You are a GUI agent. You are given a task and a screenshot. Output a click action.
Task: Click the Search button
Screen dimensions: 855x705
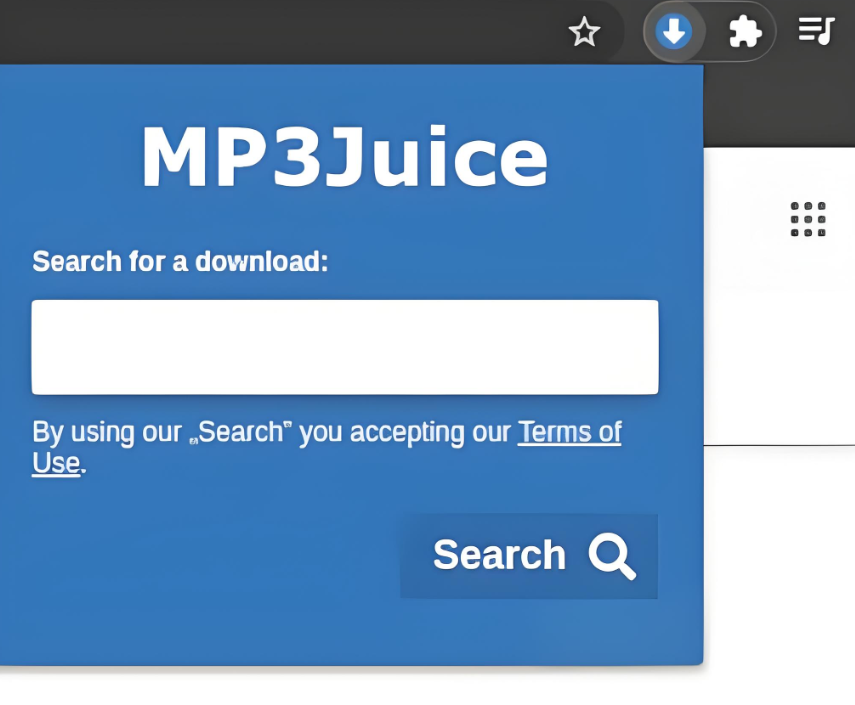pyautogui.click(x=529, y=556)
